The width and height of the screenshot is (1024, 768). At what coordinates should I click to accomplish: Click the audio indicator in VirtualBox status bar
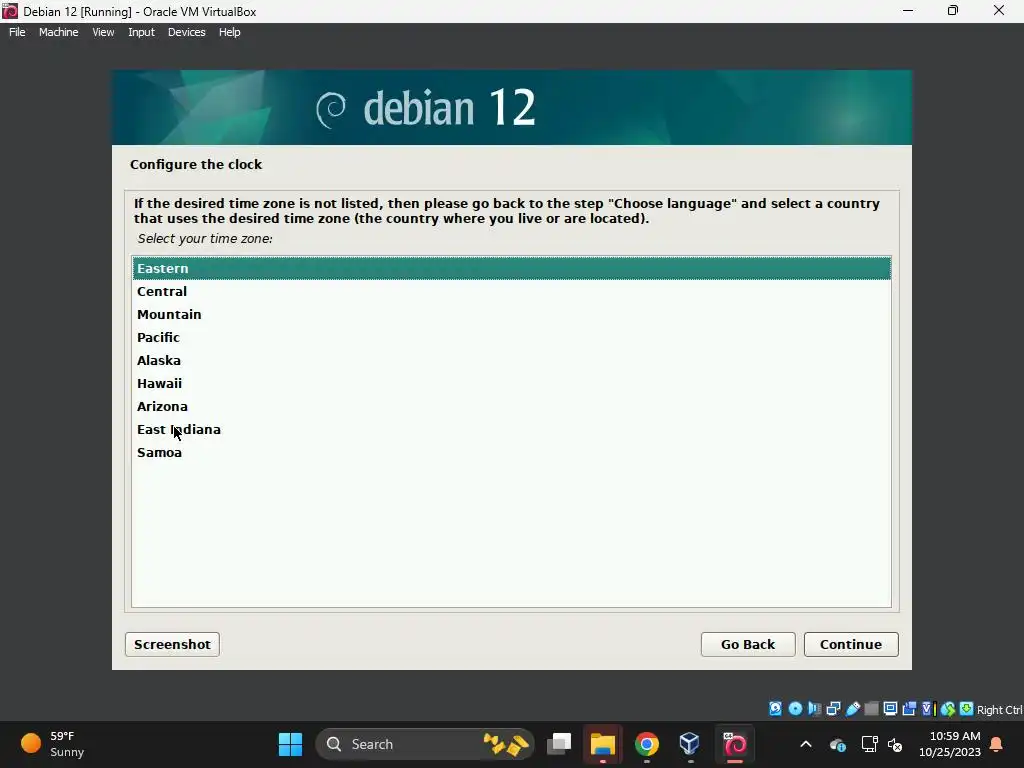[x=814, y=709]
